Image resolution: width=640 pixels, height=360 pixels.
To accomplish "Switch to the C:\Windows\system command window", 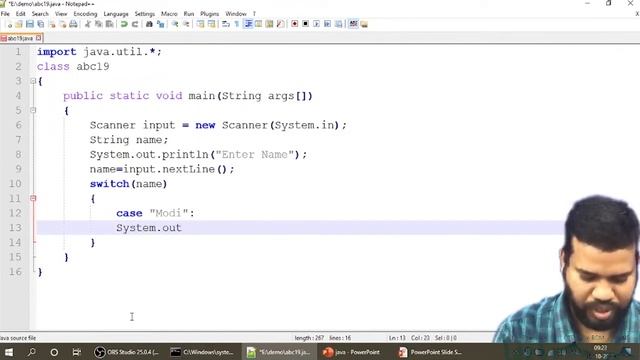I will click(202, 352).
